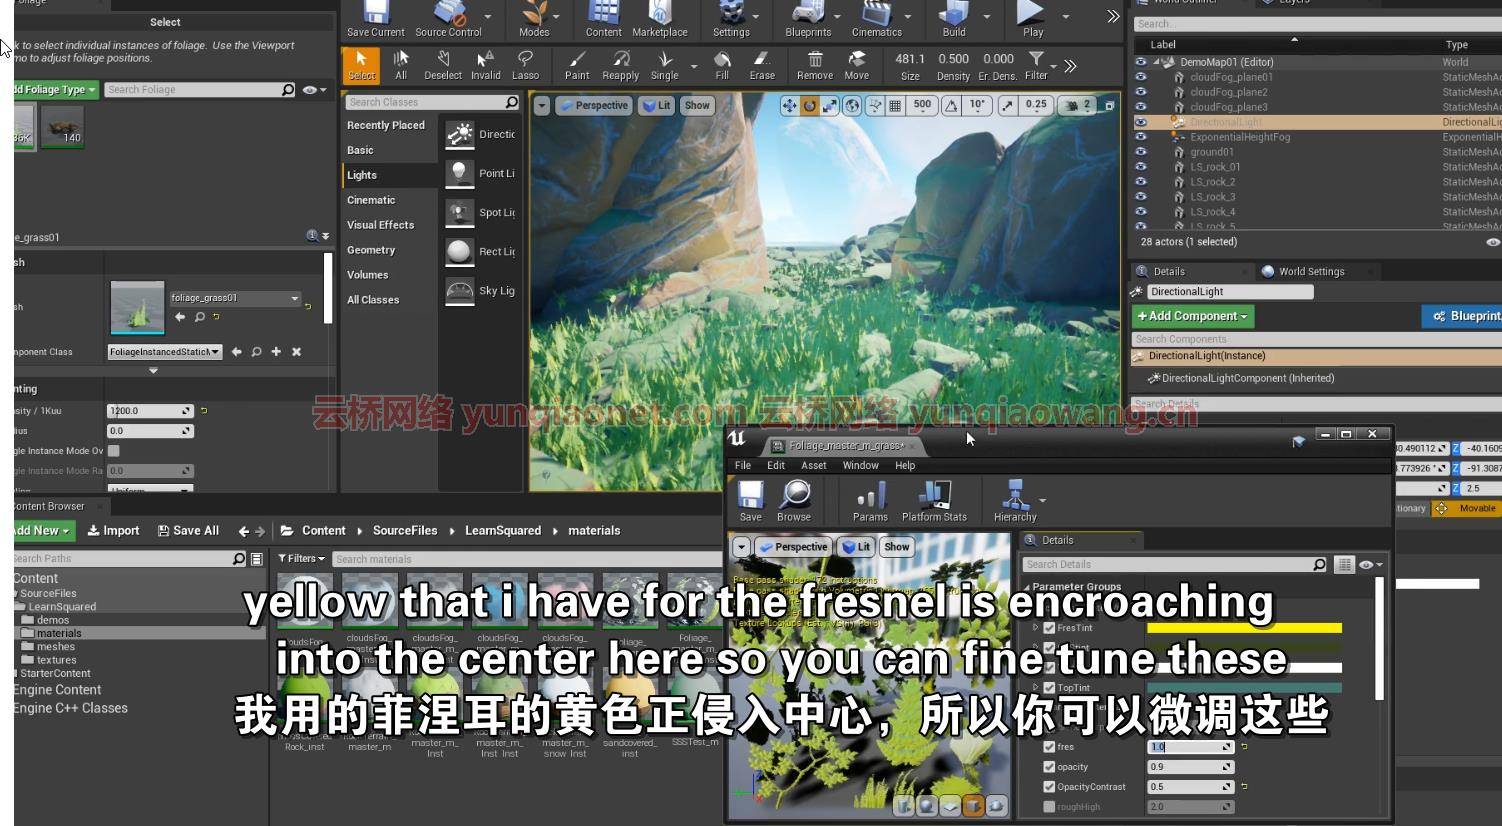Toggle FresTint parameter checkbox
Image resolution: width=1502 pixels, height=826 pixels.
[x=1049, y=628]
